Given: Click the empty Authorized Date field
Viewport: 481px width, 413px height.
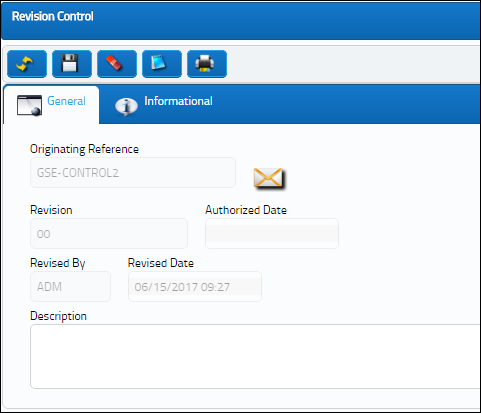Looking at the screenshot, I should click(x=272, y=234).
